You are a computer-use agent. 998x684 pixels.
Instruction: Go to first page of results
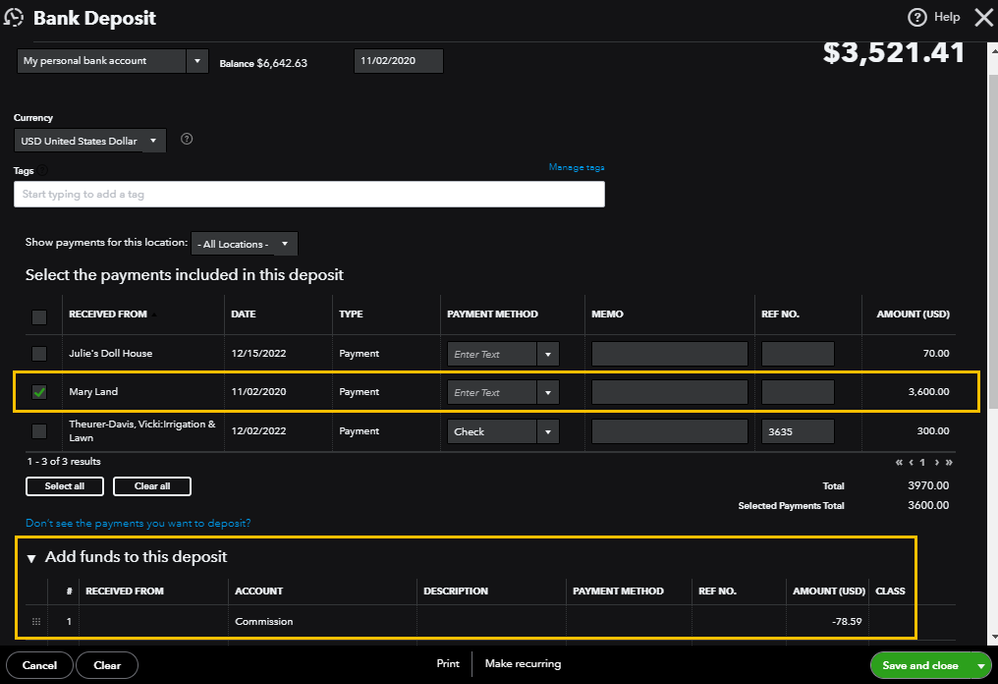899,462
